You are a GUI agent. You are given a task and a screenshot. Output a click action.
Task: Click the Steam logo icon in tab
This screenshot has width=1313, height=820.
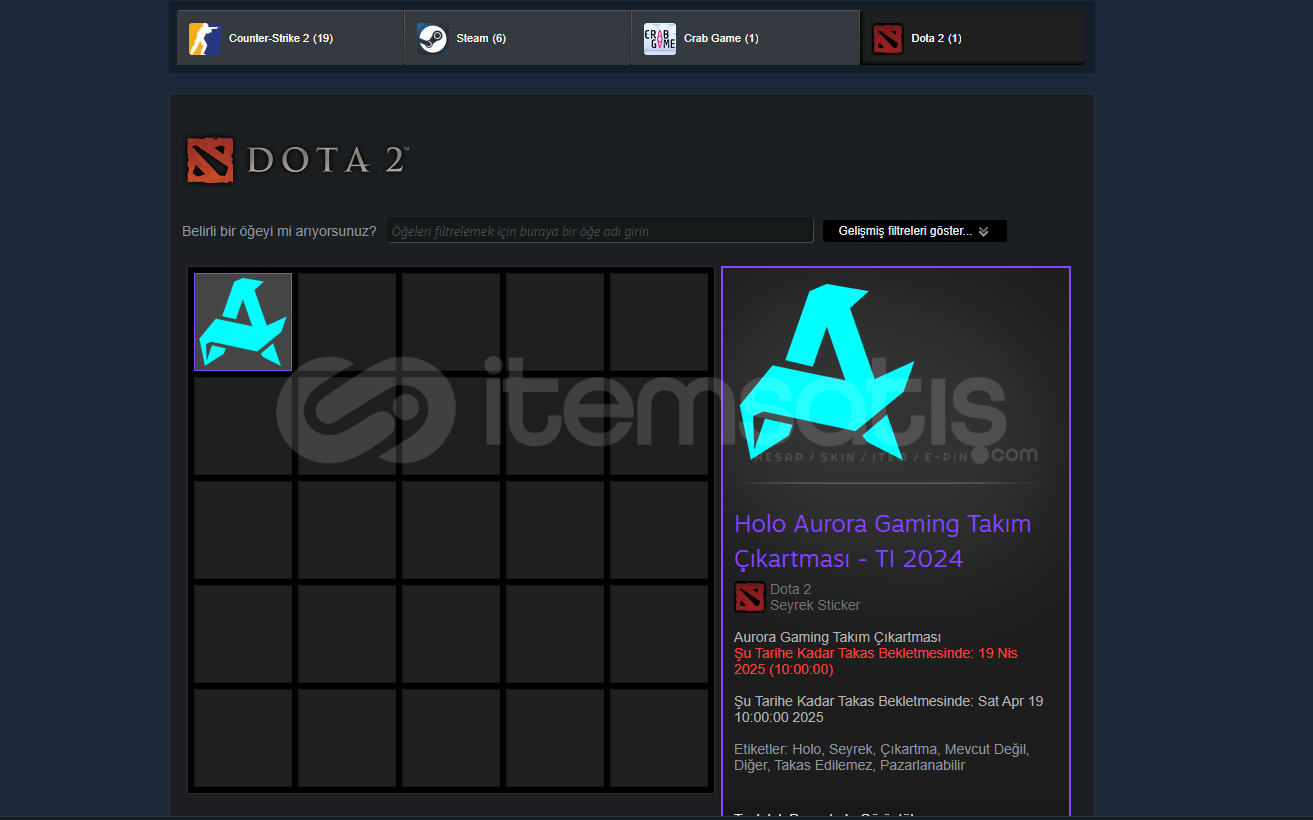pyautogui.click(x=433, y=39)
